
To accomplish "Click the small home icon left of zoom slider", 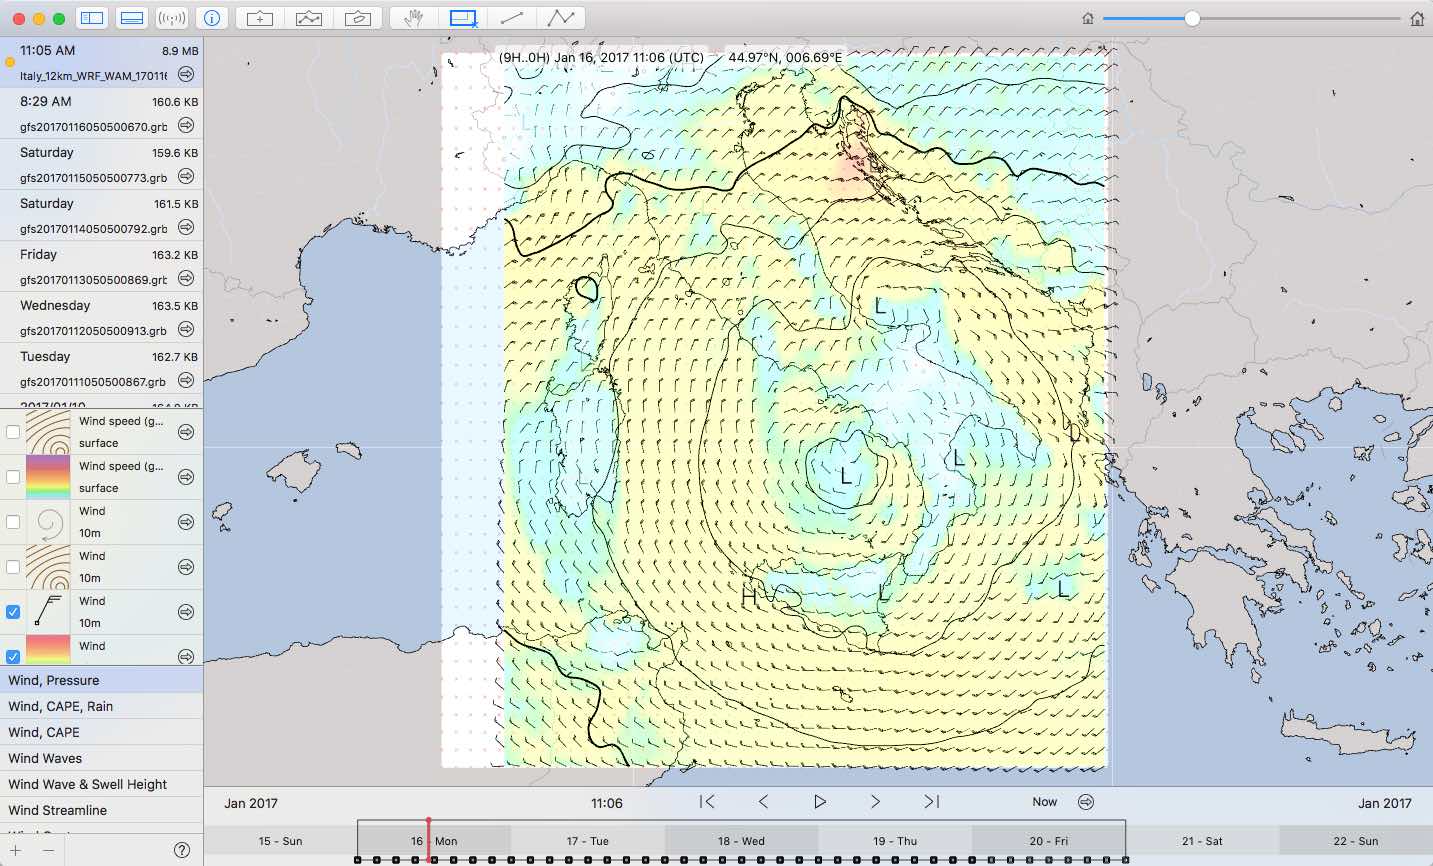I will 1088,19.
